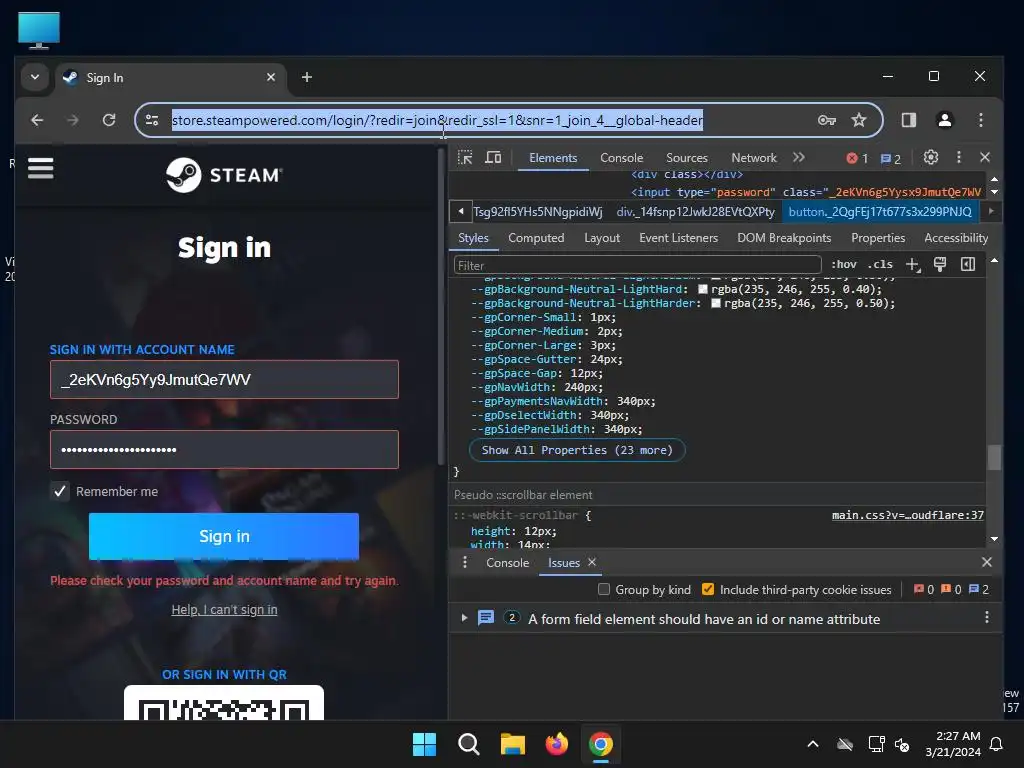
Task: Switch to the Sources tab
Action: coord(686,158)
